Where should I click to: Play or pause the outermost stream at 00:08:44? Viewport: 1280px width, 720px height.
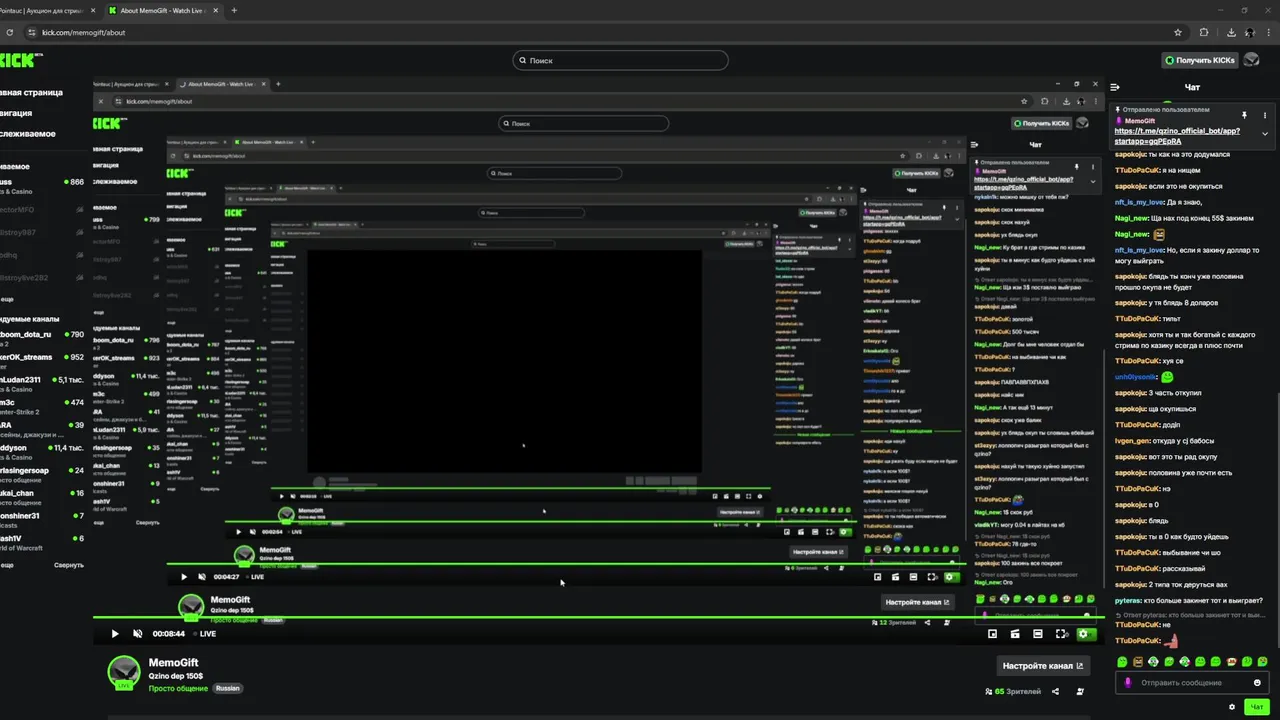(115, 634)
